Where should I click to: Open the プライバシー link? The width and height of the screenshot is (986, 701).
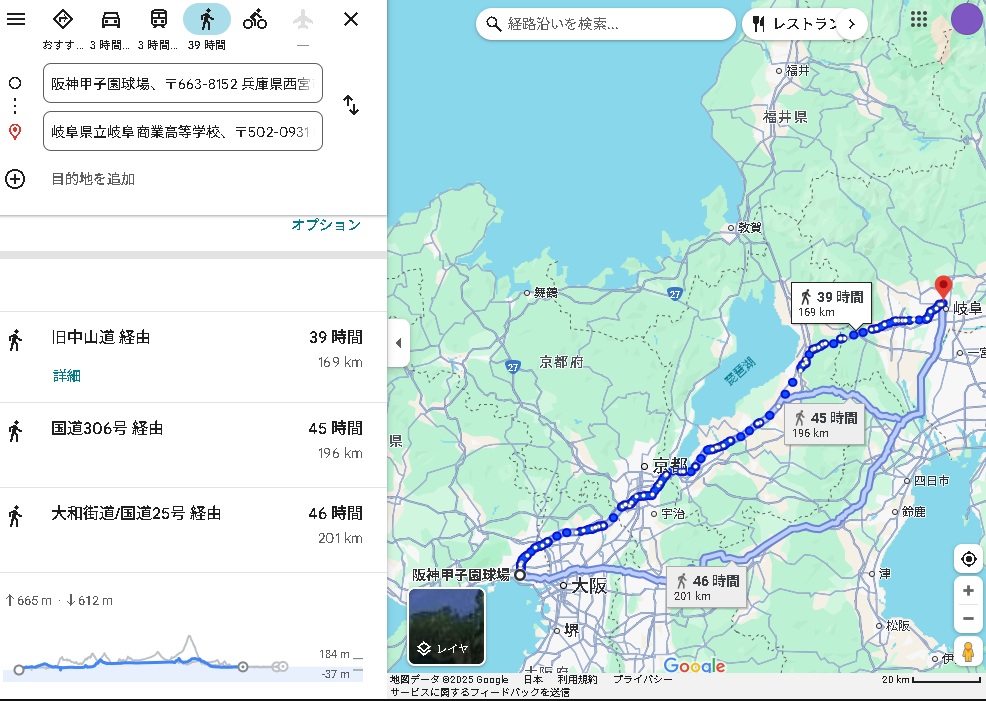coord(643,679)
